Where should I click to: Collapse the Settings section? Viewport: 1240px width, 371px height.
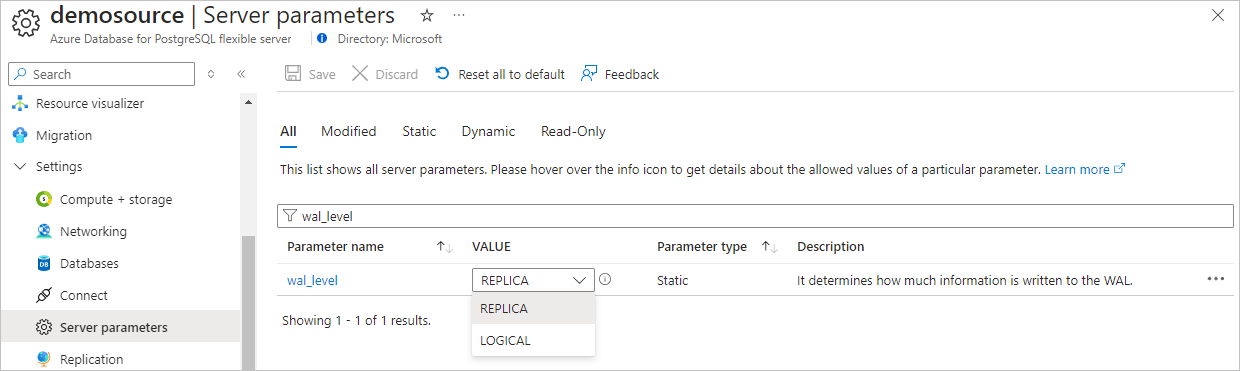20,166
